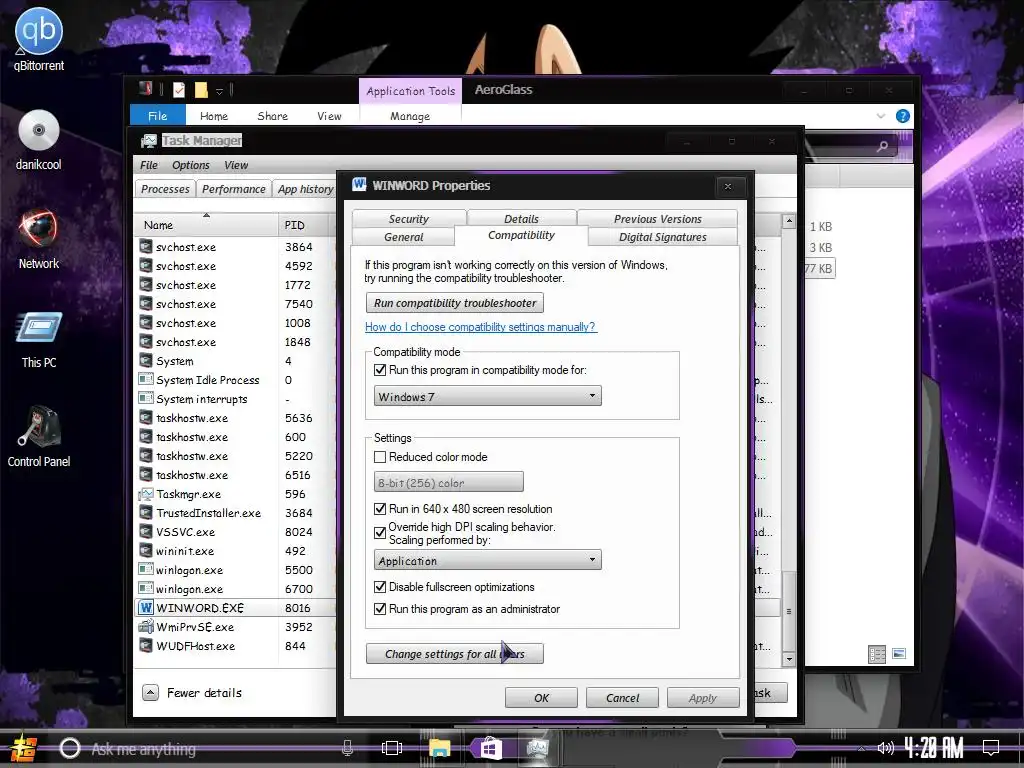Click the Word icon of WINWORD.EXE row
The image size is (1024, 768).
tap(146, 608)
